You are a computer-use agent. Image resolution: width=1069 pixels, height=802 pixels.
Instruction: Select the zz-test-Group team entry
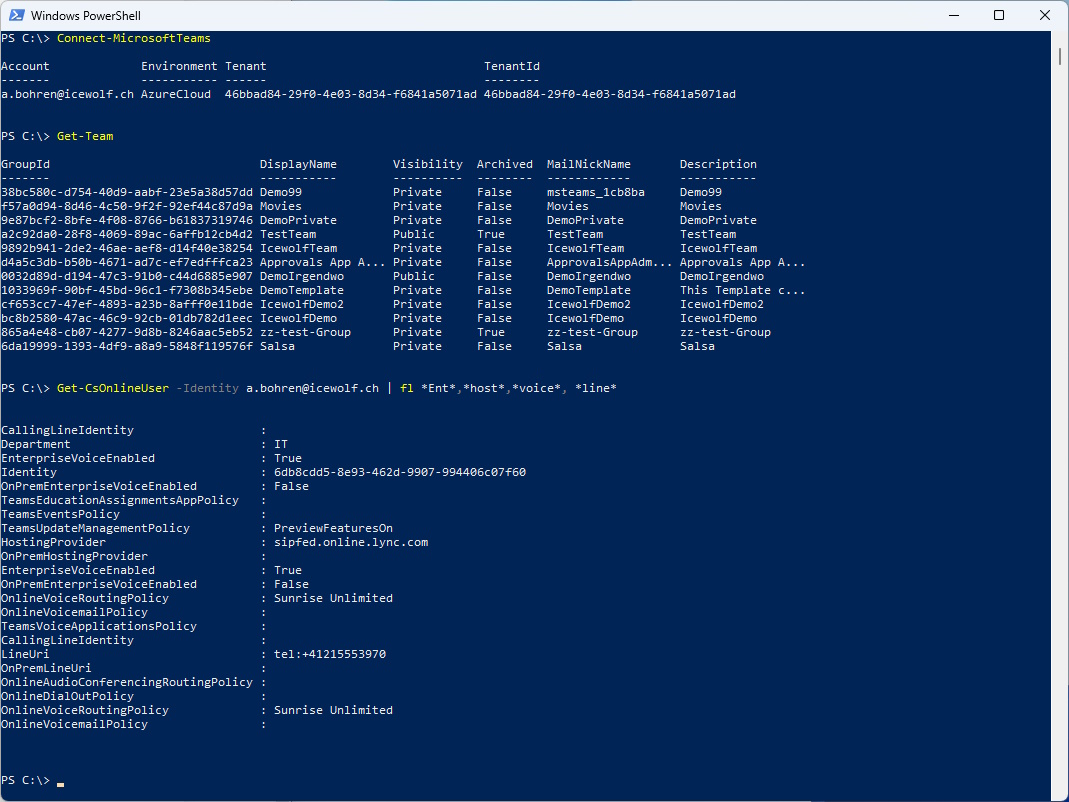pyautogui.click(x=297, y=331)
